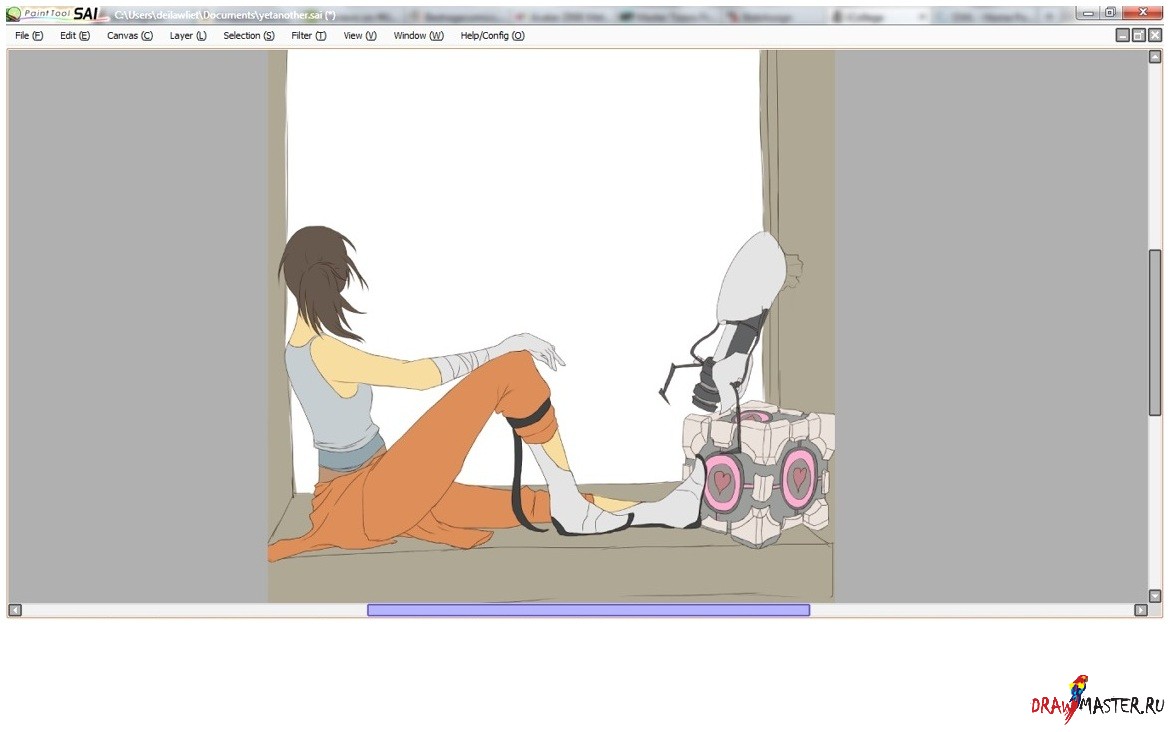Image resolution: width=1172 pixels, height=732 pixels.
Task: Open the Help/Config menu
Action: click(493, 36)
